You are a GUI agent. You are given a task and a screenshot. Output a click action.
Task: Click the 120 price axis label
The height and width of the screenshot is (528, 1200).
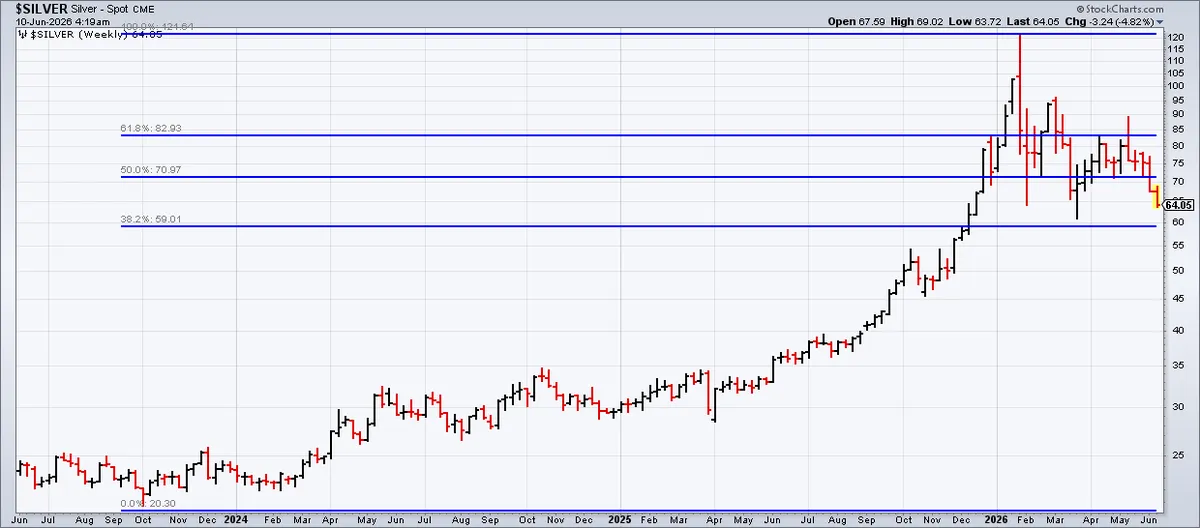coord(1176,37)
